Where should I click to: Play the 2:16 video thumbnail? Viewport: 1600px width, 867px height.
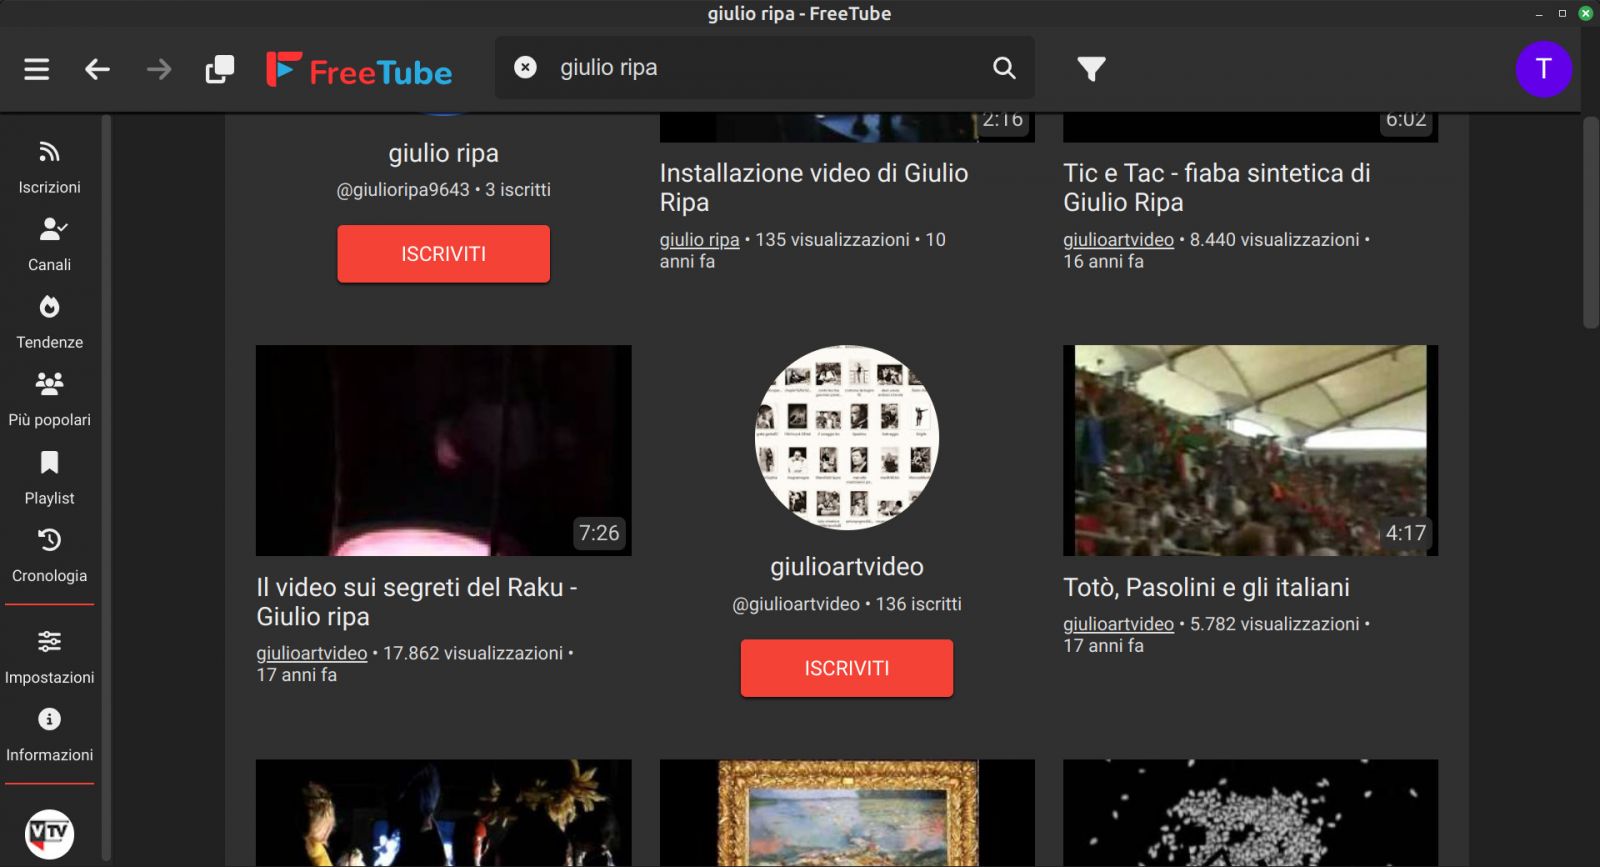coord(846,127)
